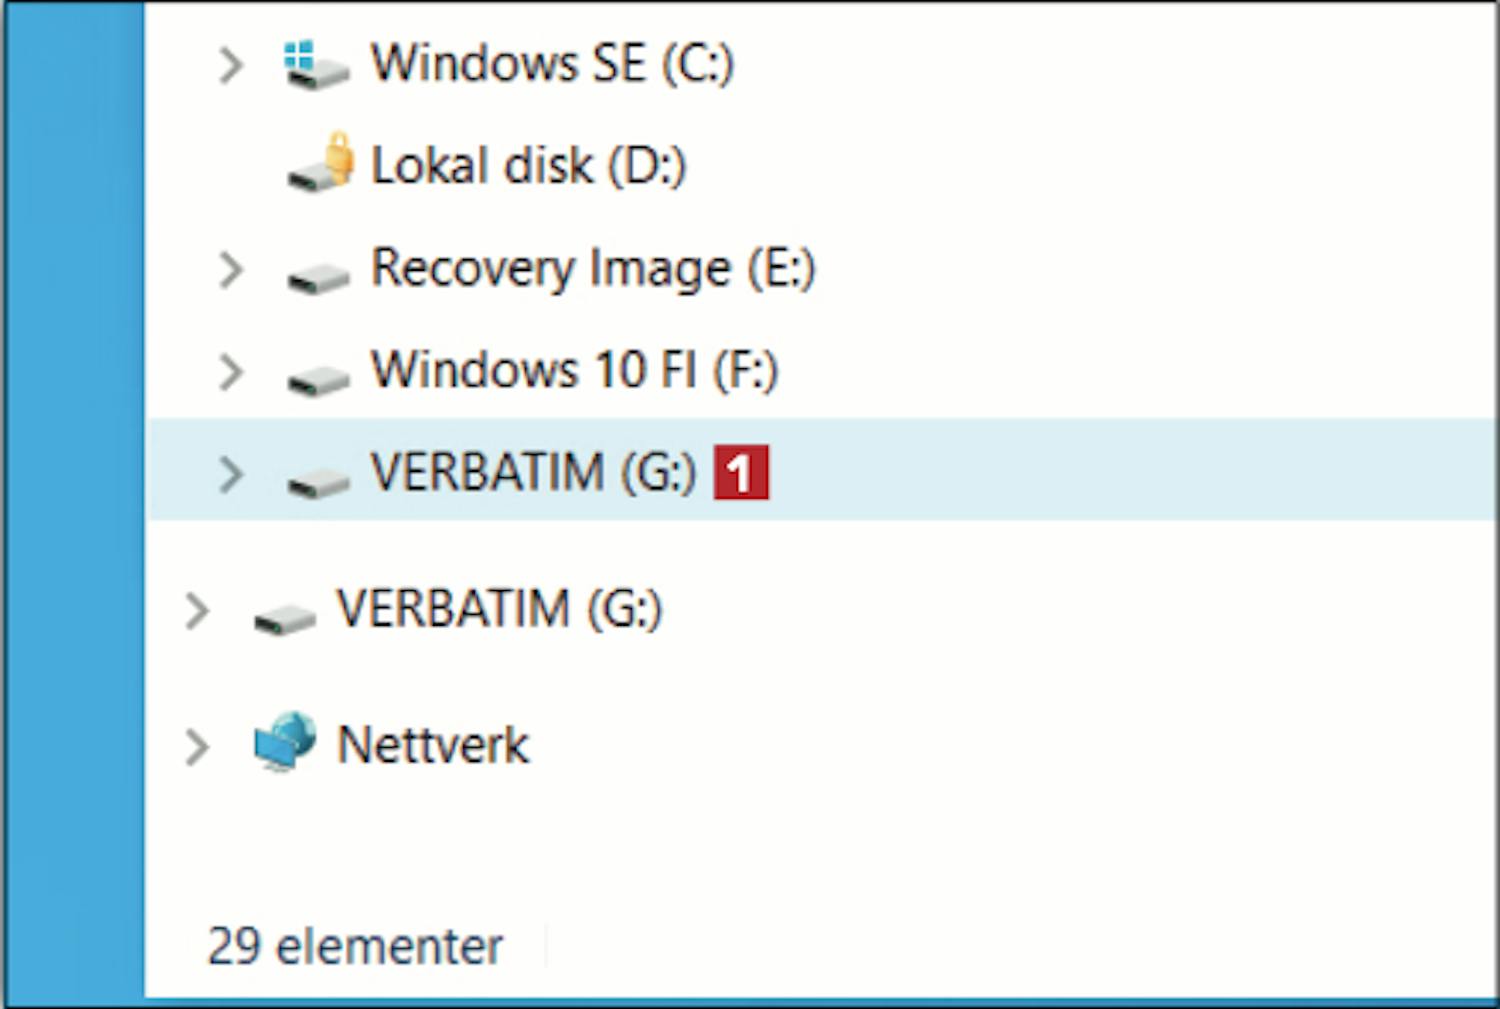The height and width of the screenshot is (1009, 1500).
Task: Click the Nettverk globe icon
Action: 285,742
